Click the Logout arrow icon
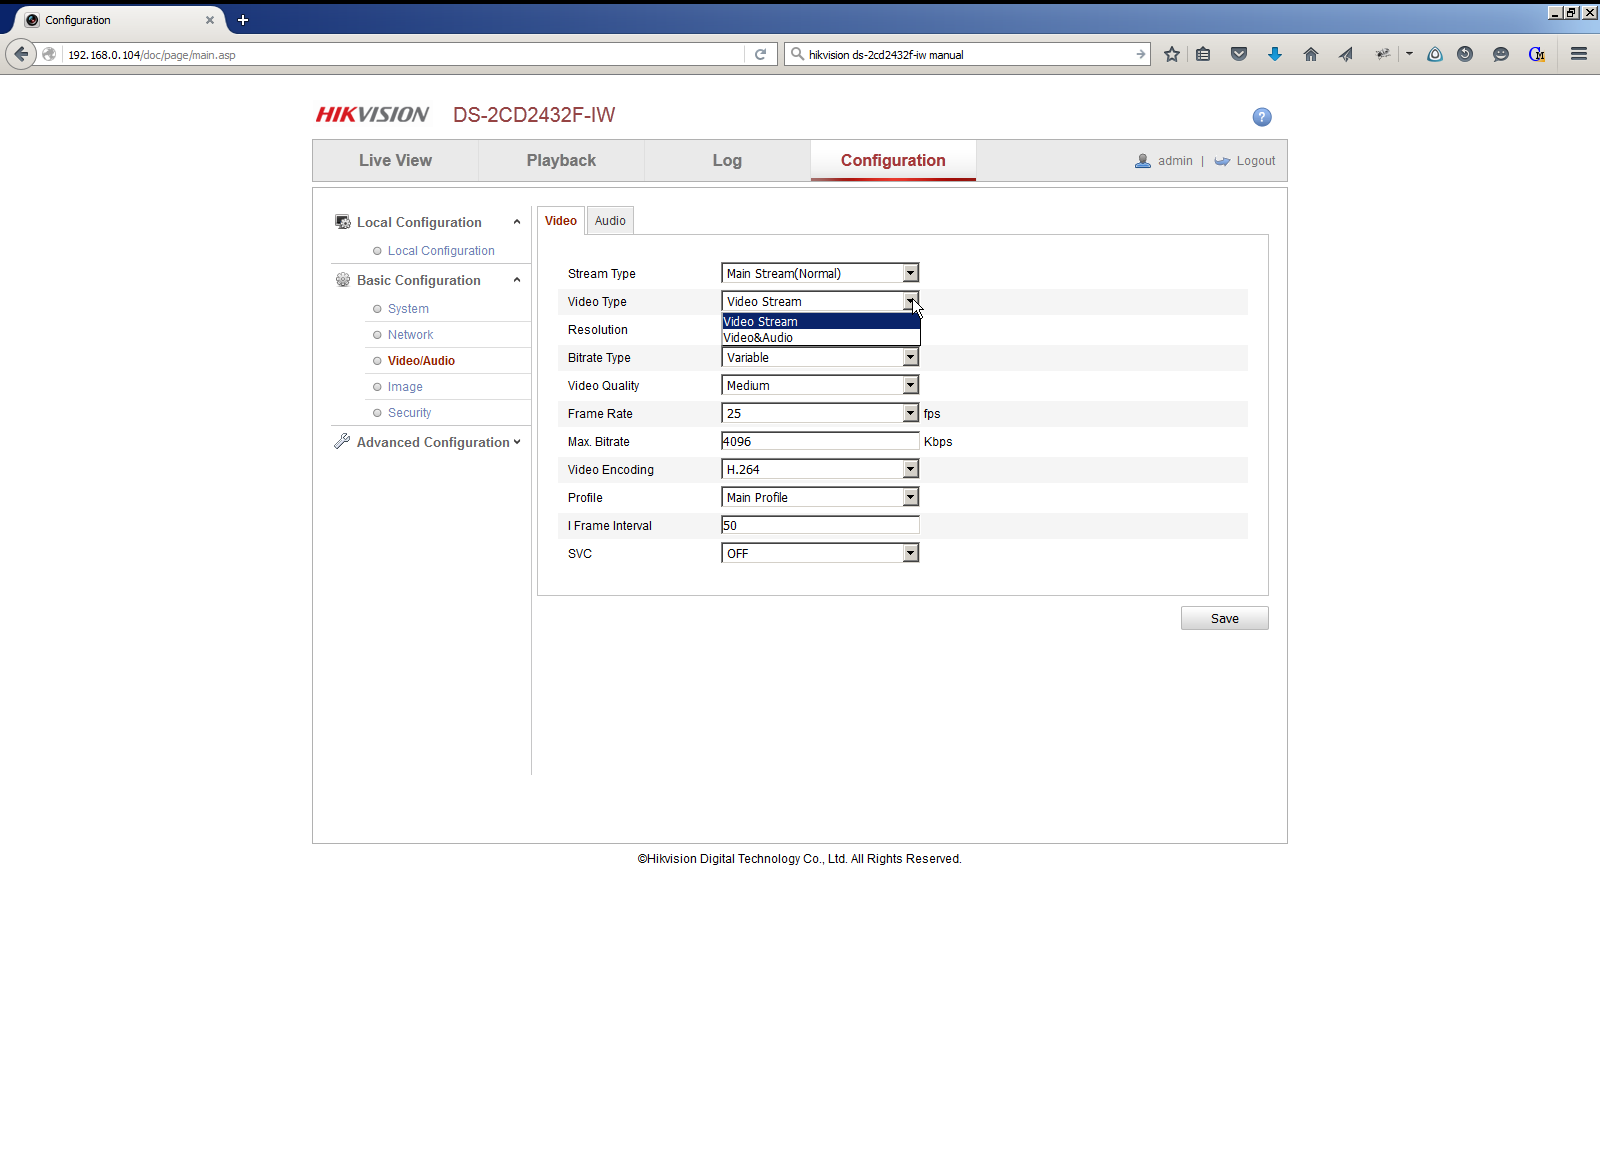 tap(1222, 161)
